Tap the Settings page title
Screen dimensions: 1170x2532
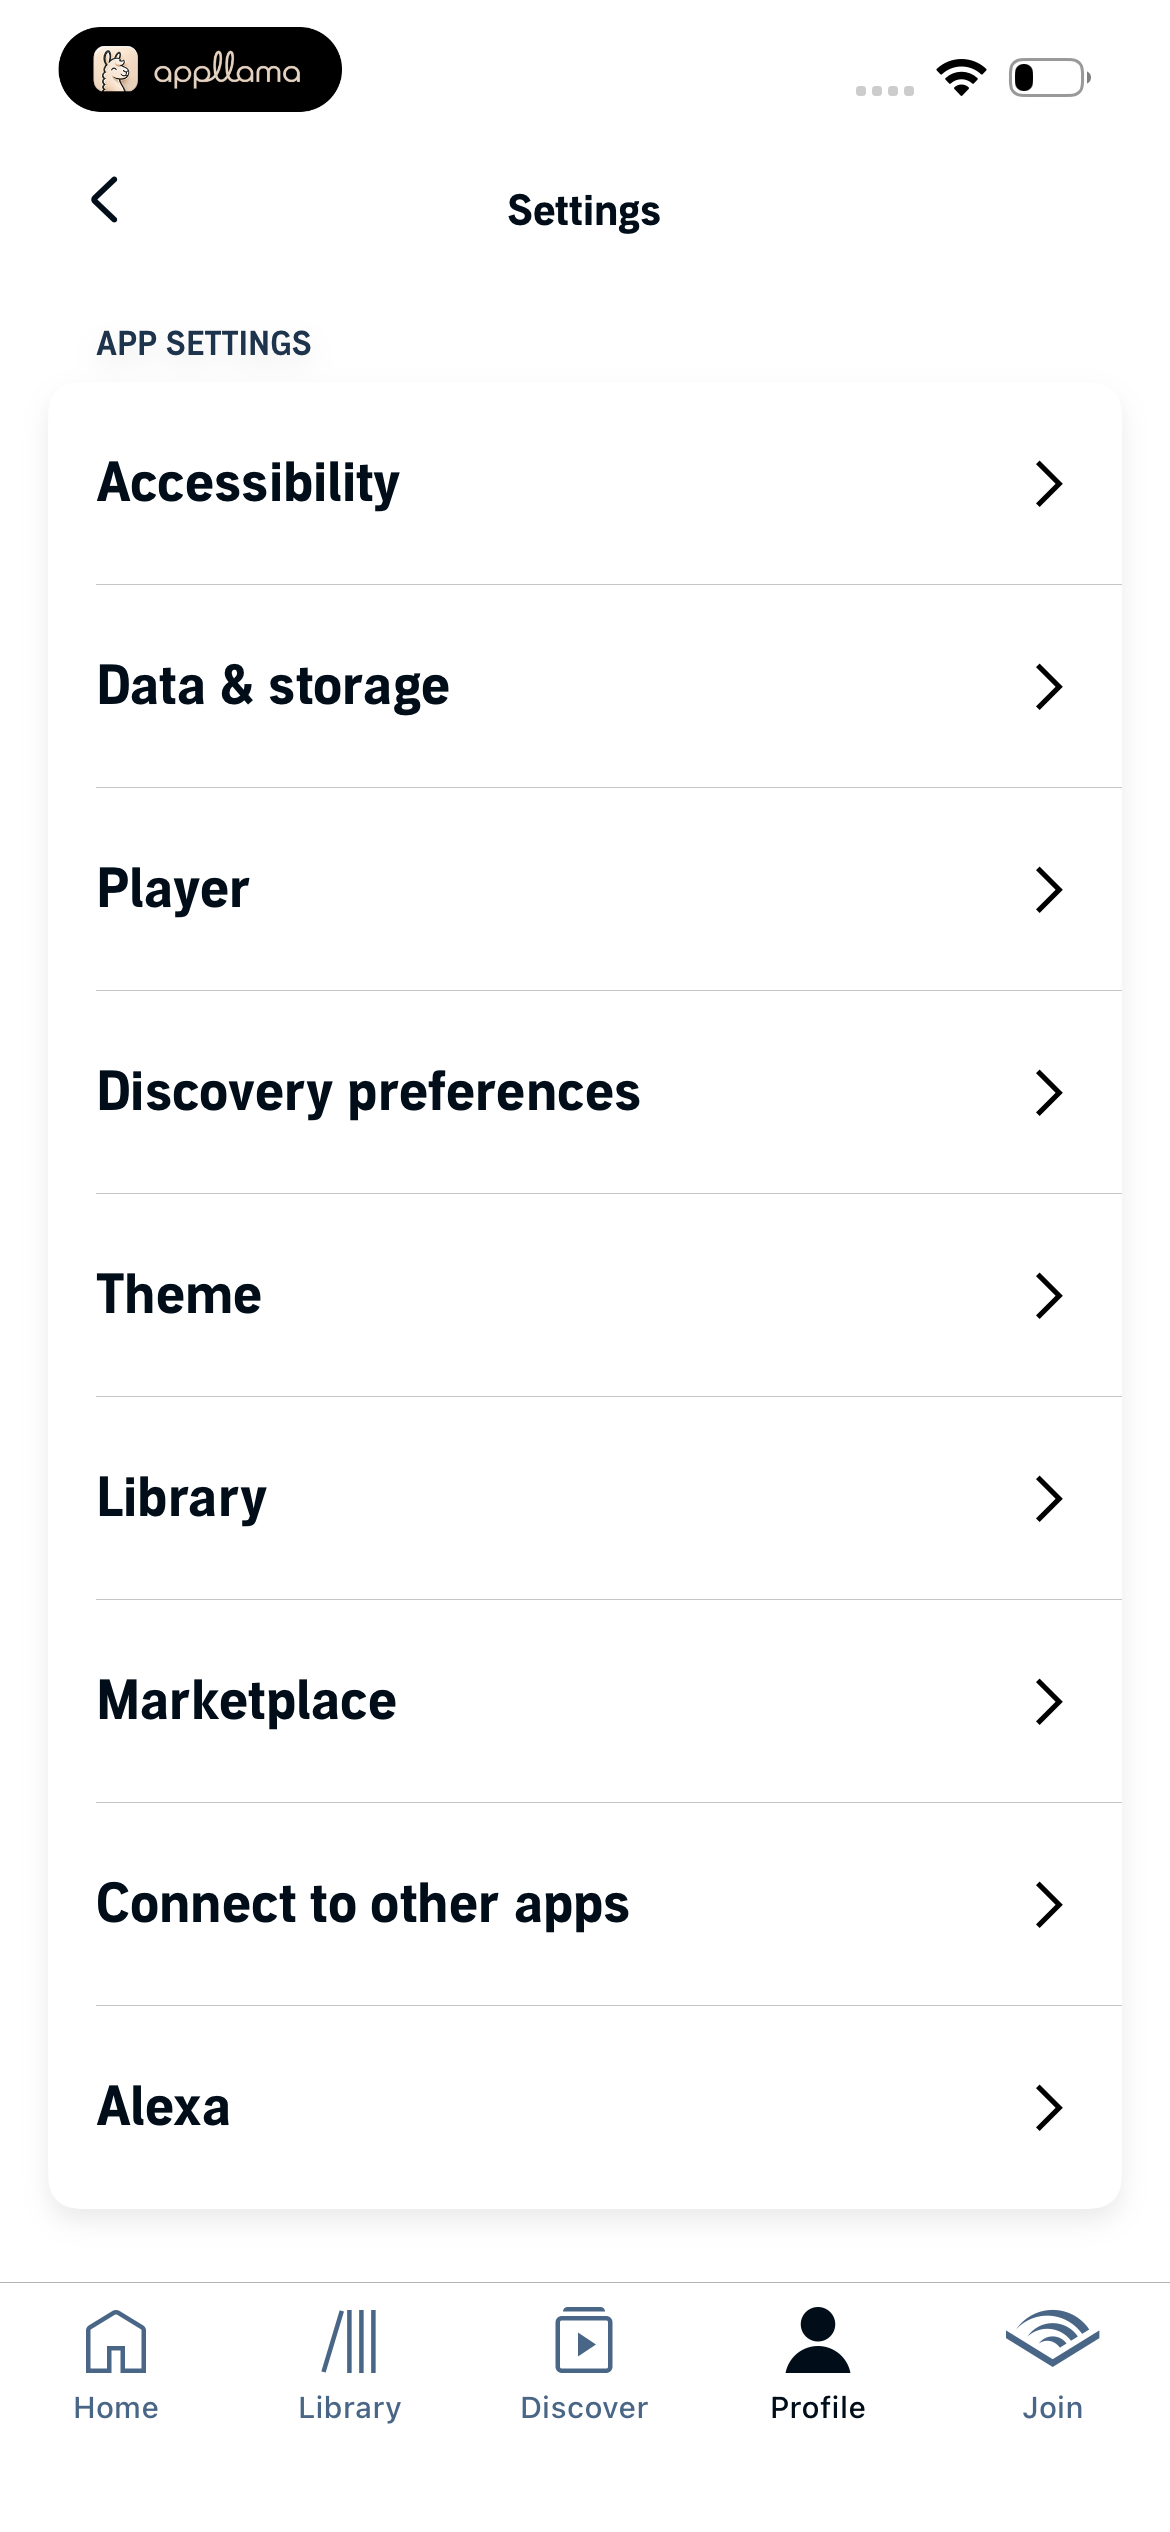584,211
